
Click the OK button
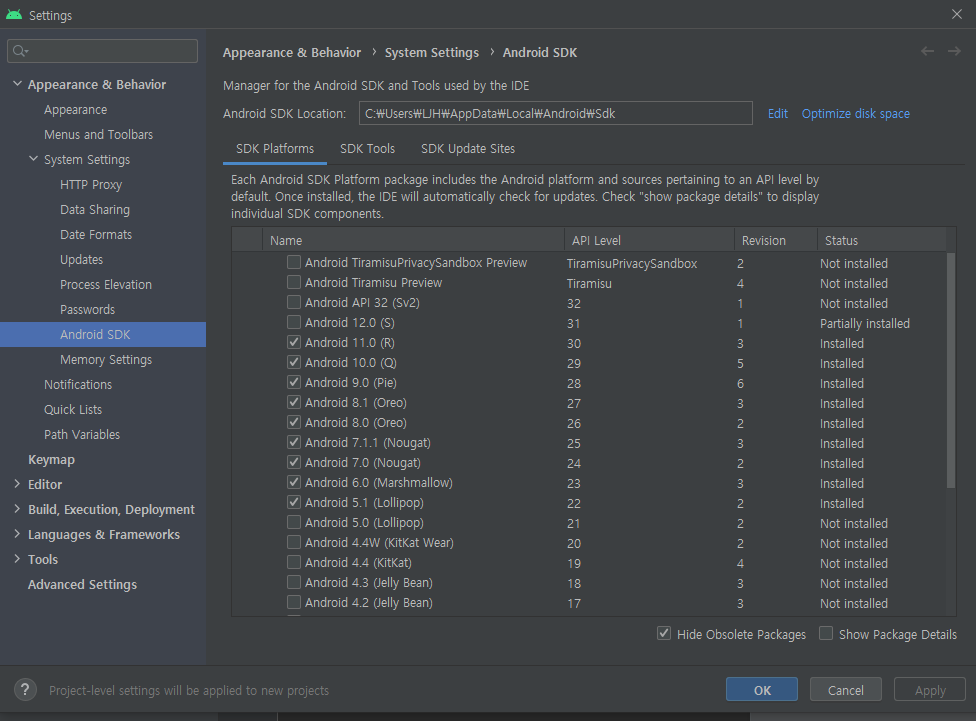coord(762,689)
